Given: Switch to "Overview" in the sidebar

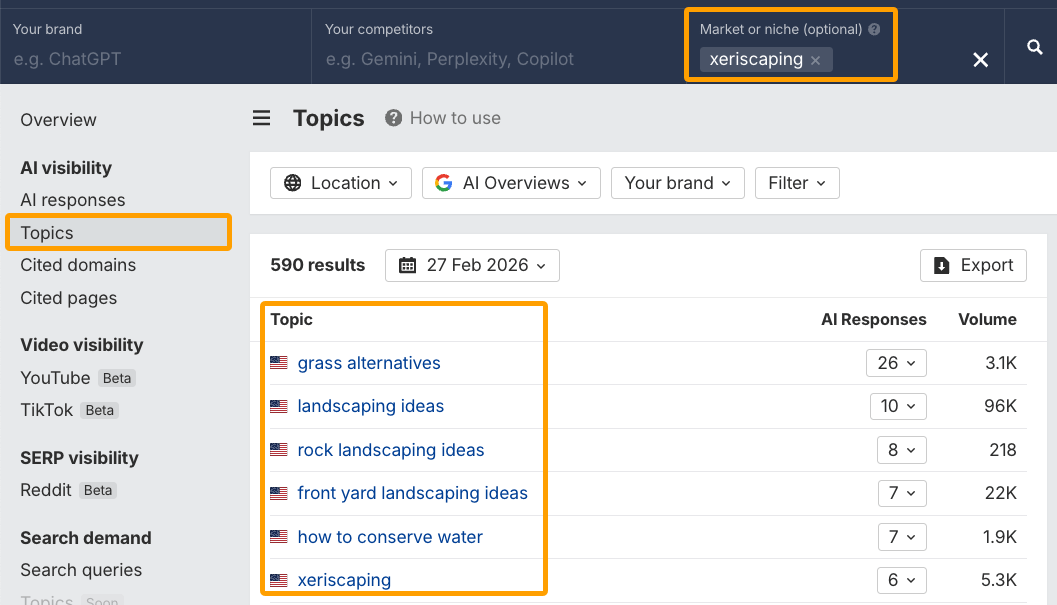Looking at the screenshot, I should click(x=58, y=119).
